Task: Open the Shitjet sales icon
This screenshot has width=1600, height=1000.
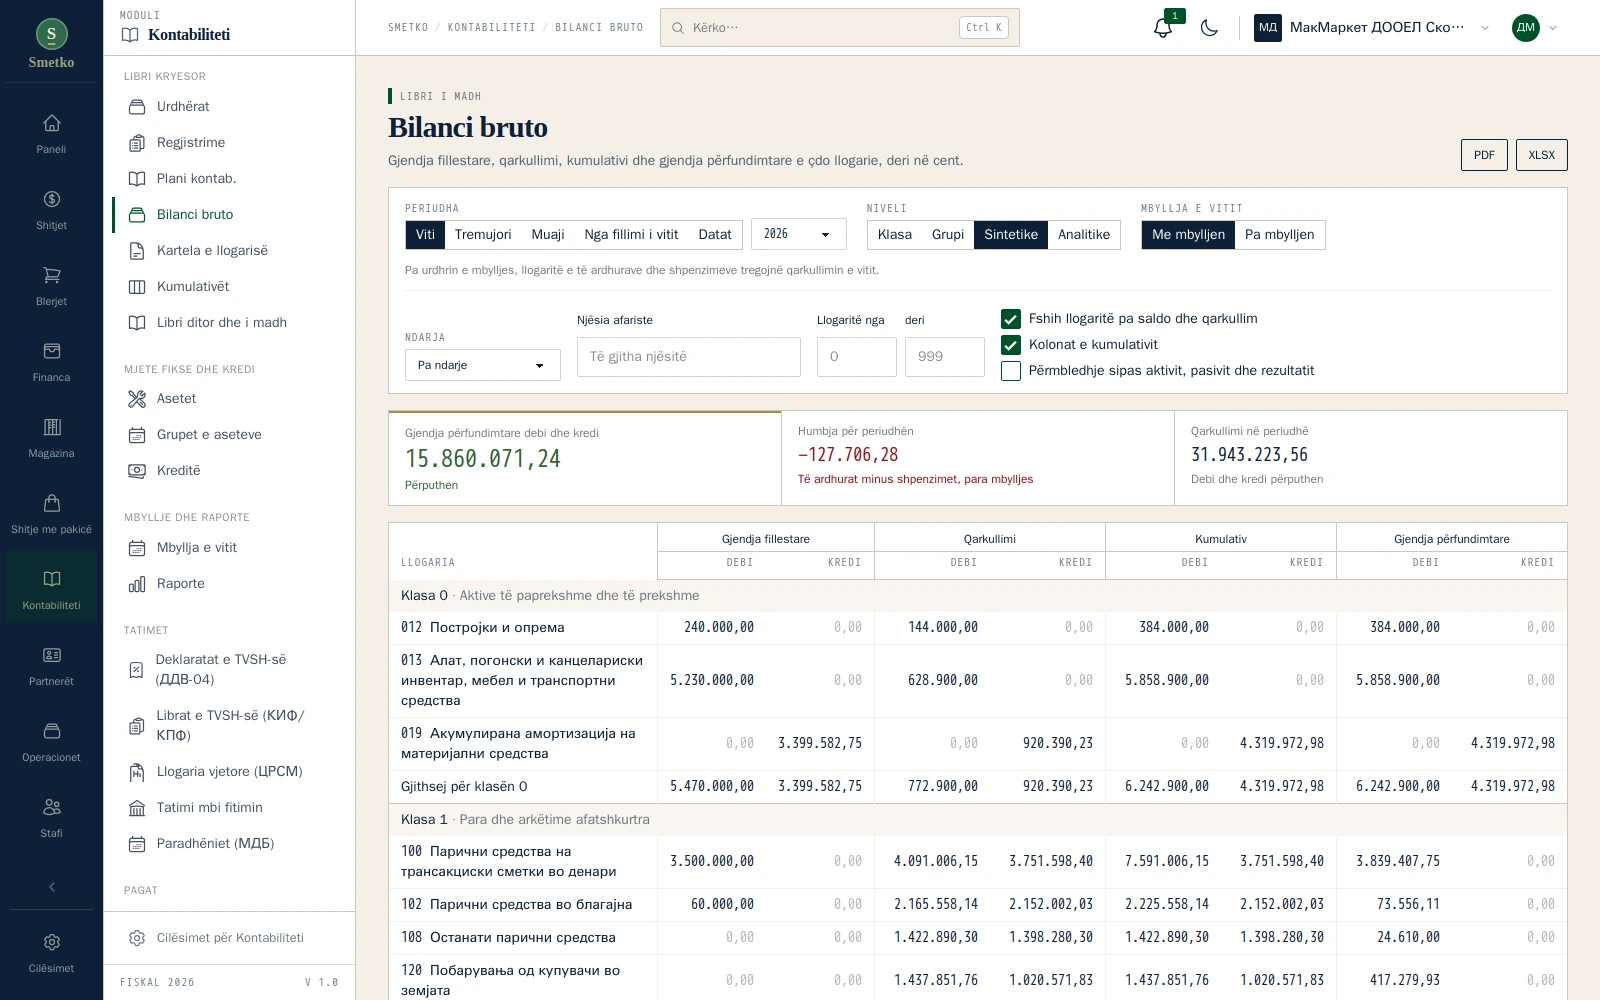Action: (51, 200)
